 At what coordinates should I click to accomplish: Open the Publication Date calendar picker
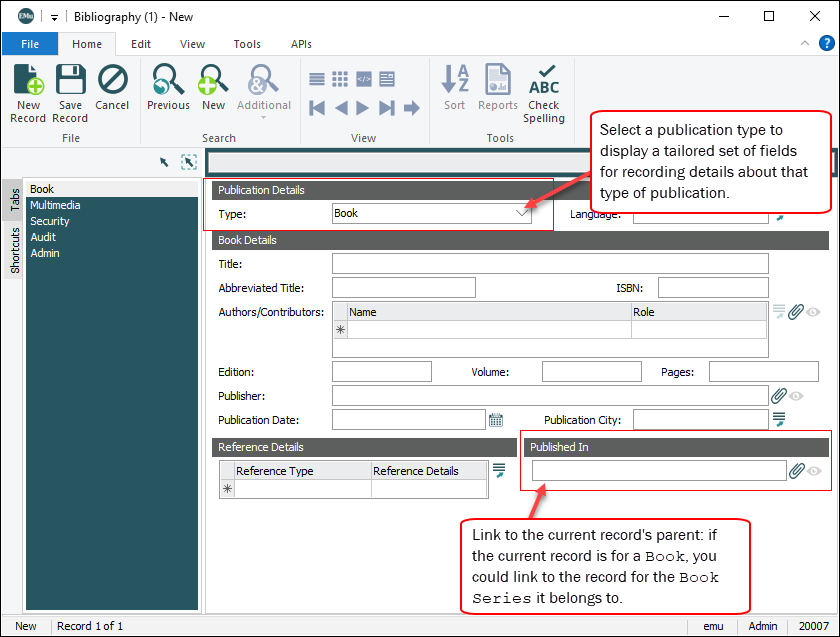pos(496,420)
